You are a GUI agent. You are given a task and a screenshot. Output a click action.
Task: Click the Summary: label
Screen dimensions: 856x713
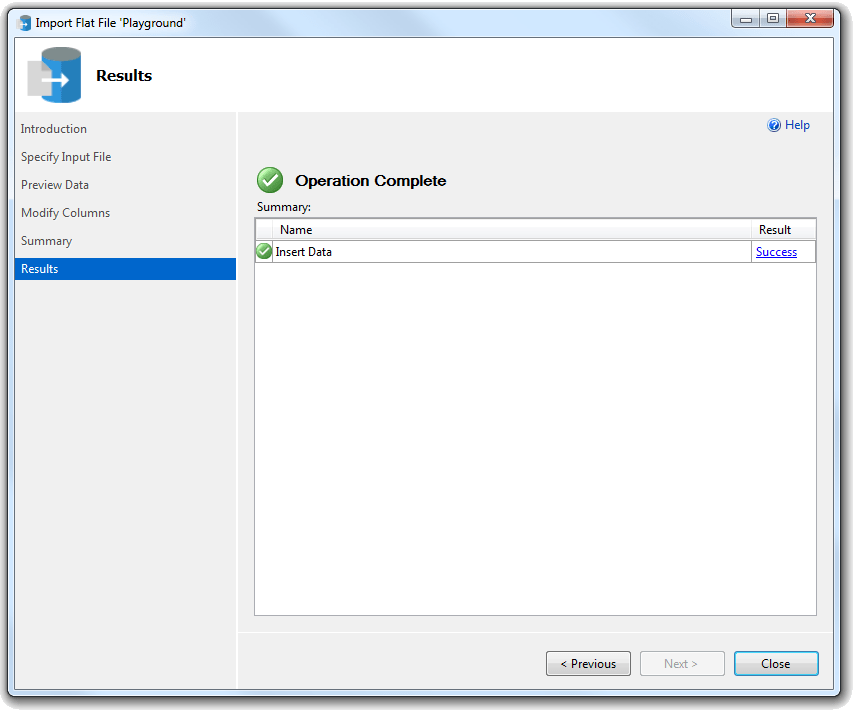284,207
